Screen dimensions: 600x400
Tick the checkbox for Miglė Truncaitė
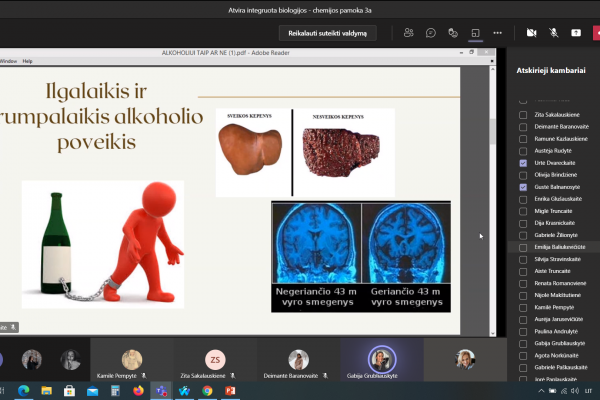[x=523, y=211]
